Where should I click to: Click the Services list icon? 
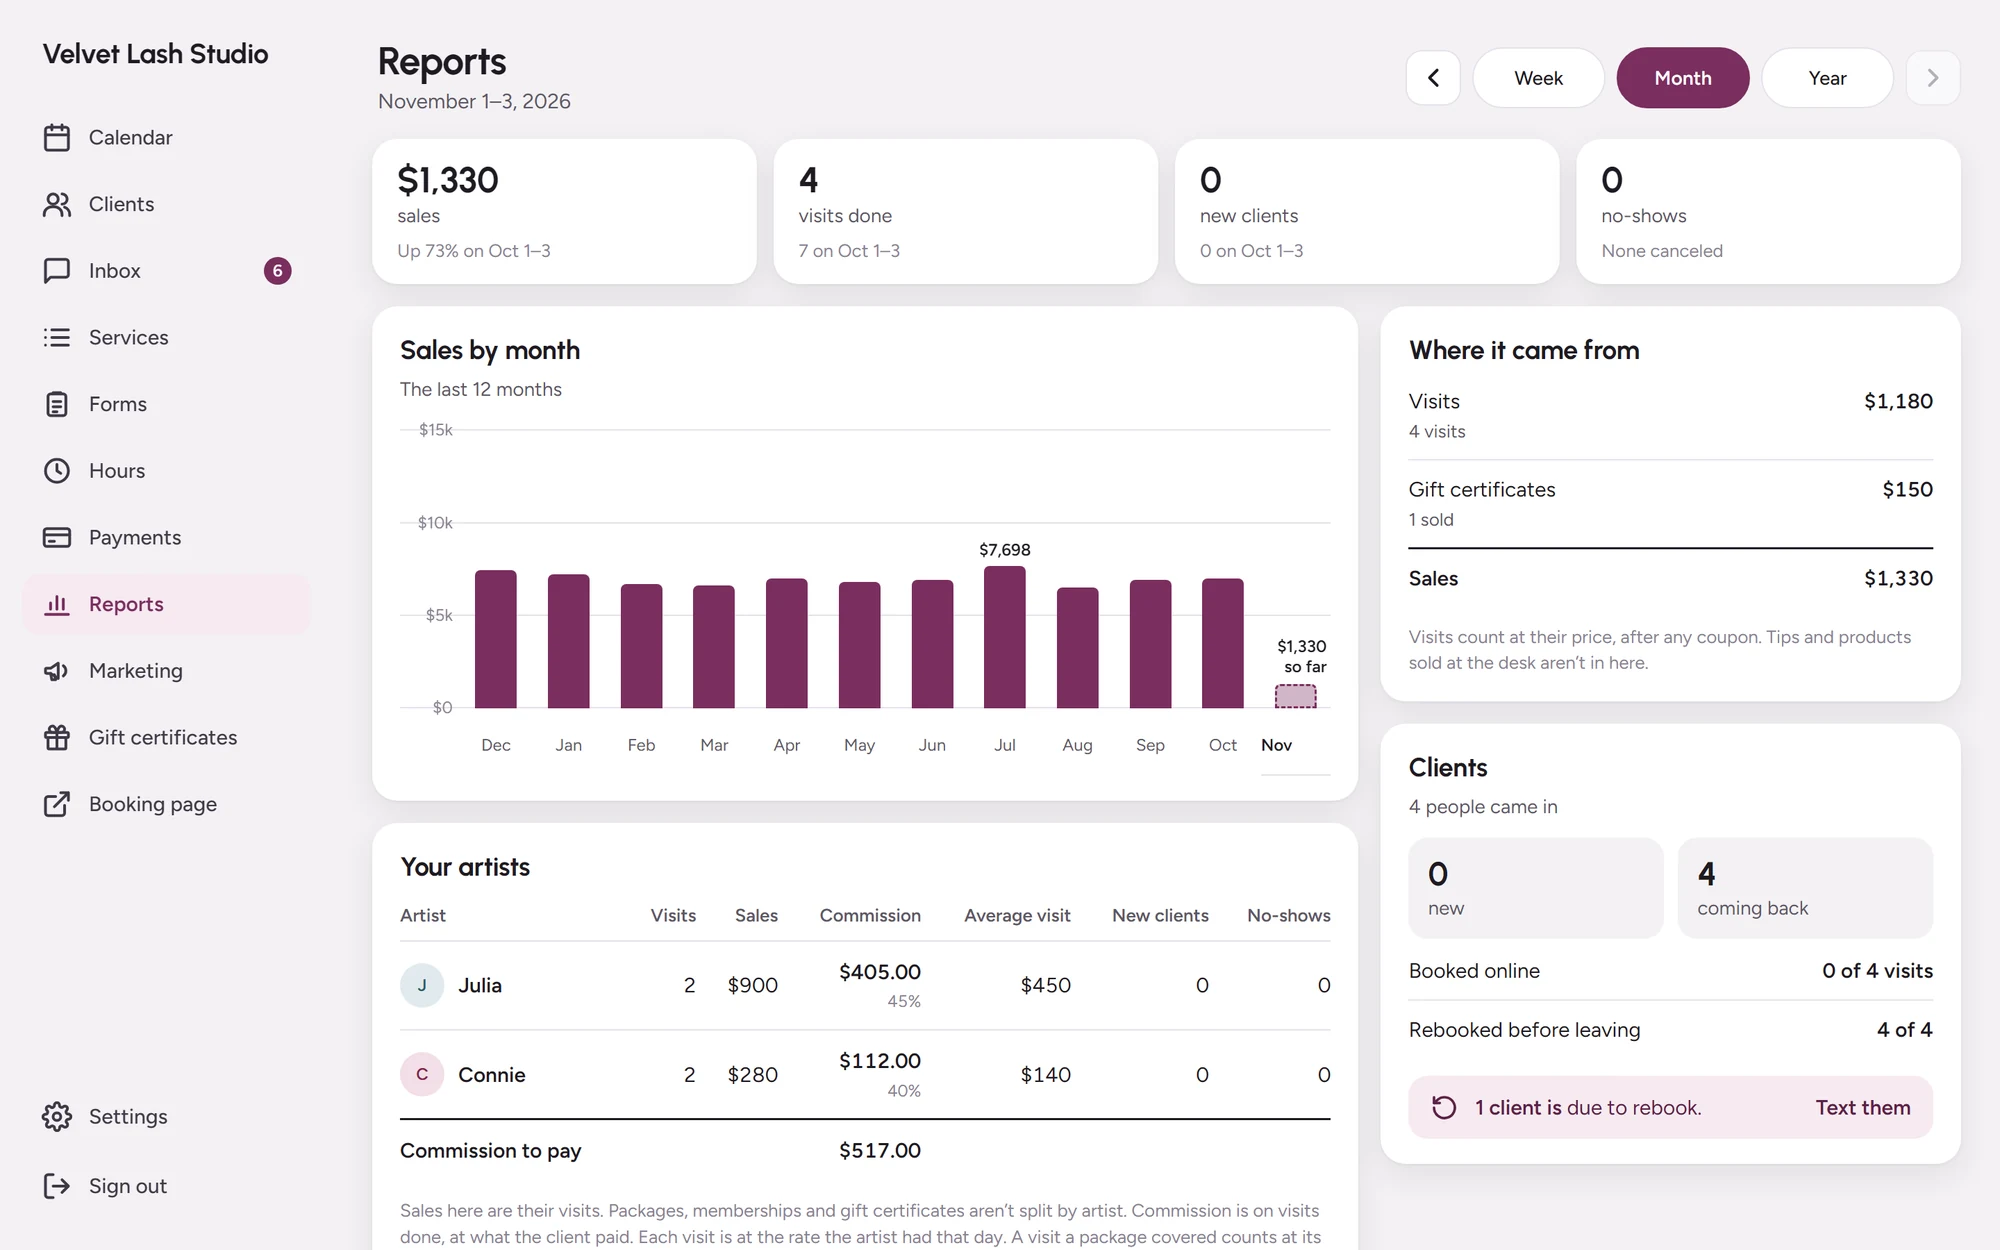[57, 337]
